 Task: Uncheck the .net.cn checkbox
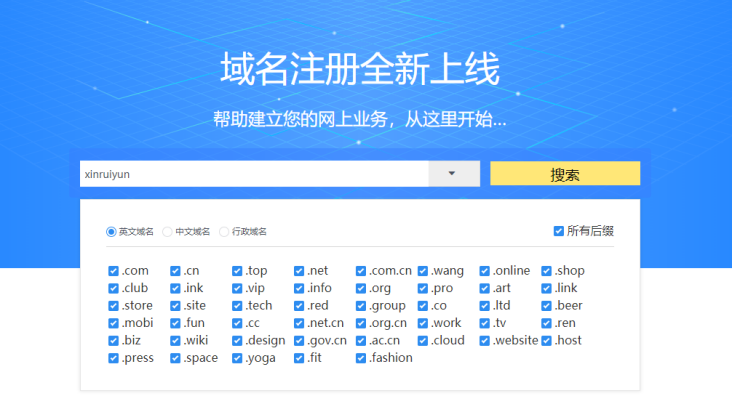coord(299,323)
